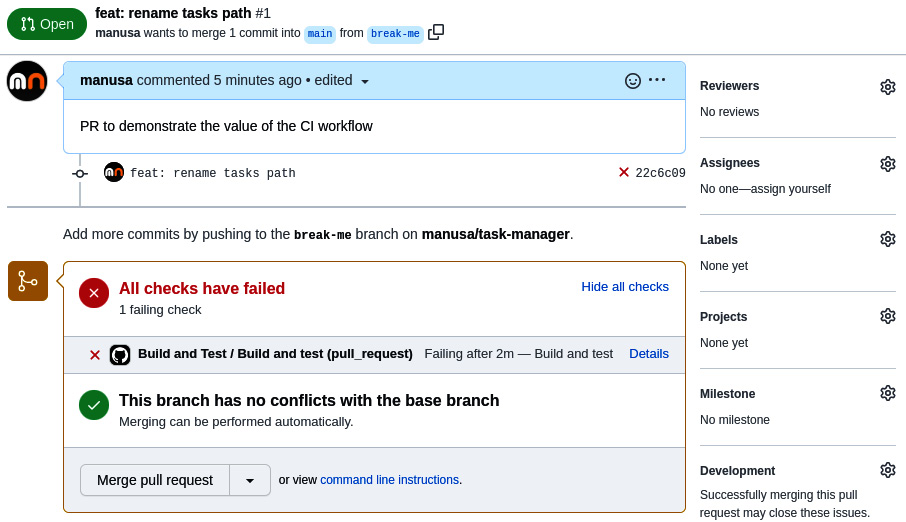The image size is (906, 522).
Task: Click the red failed checks circle icon
Action: coord(94,293)
